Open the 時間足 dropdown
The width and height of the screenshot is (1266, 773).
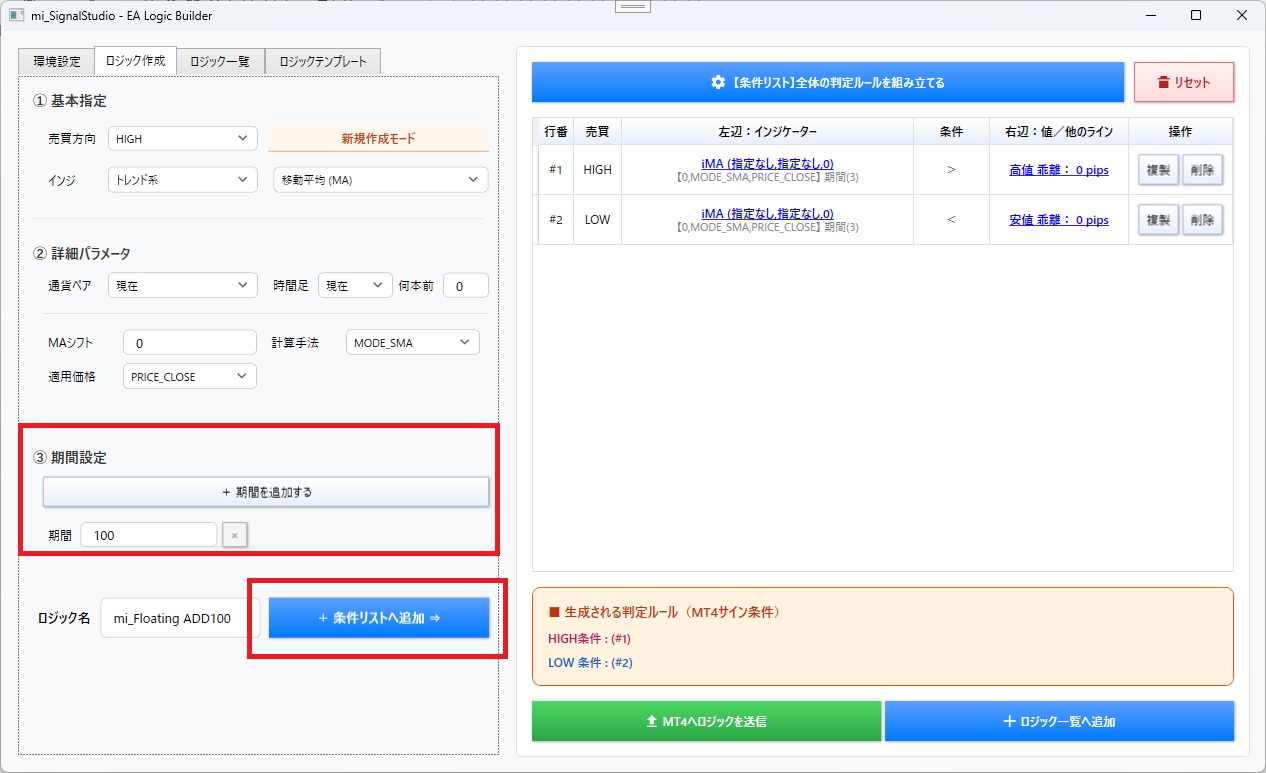(x=354, y=286)
